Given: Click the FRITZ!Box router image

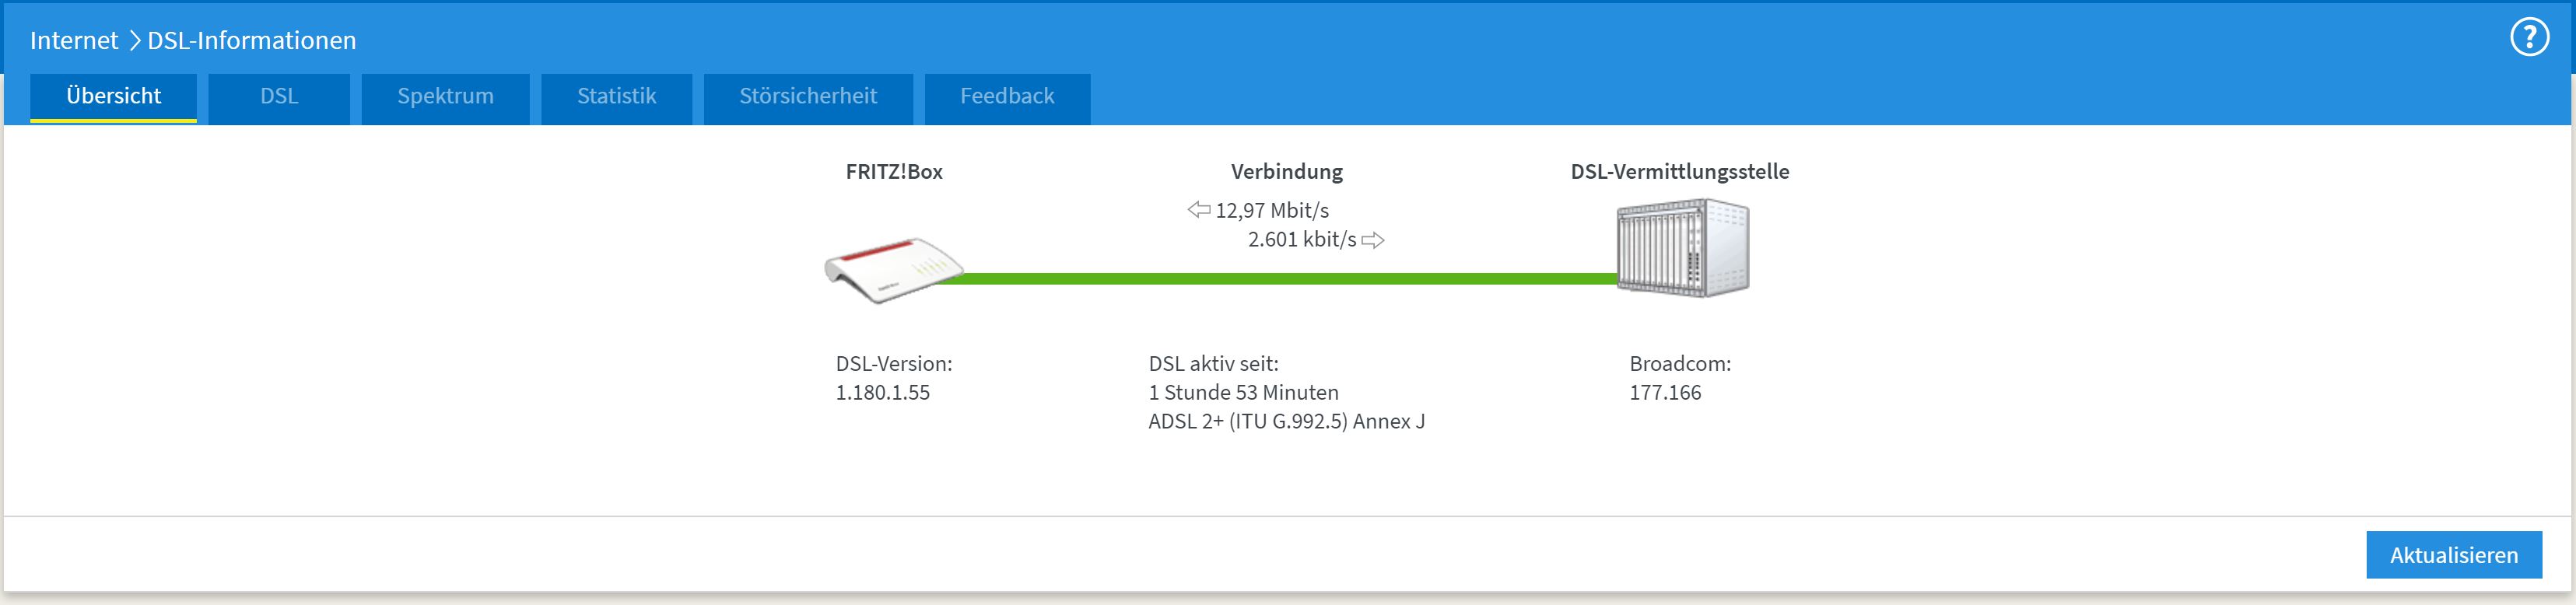Looking at the screenshot, I should tap(893, 269).
